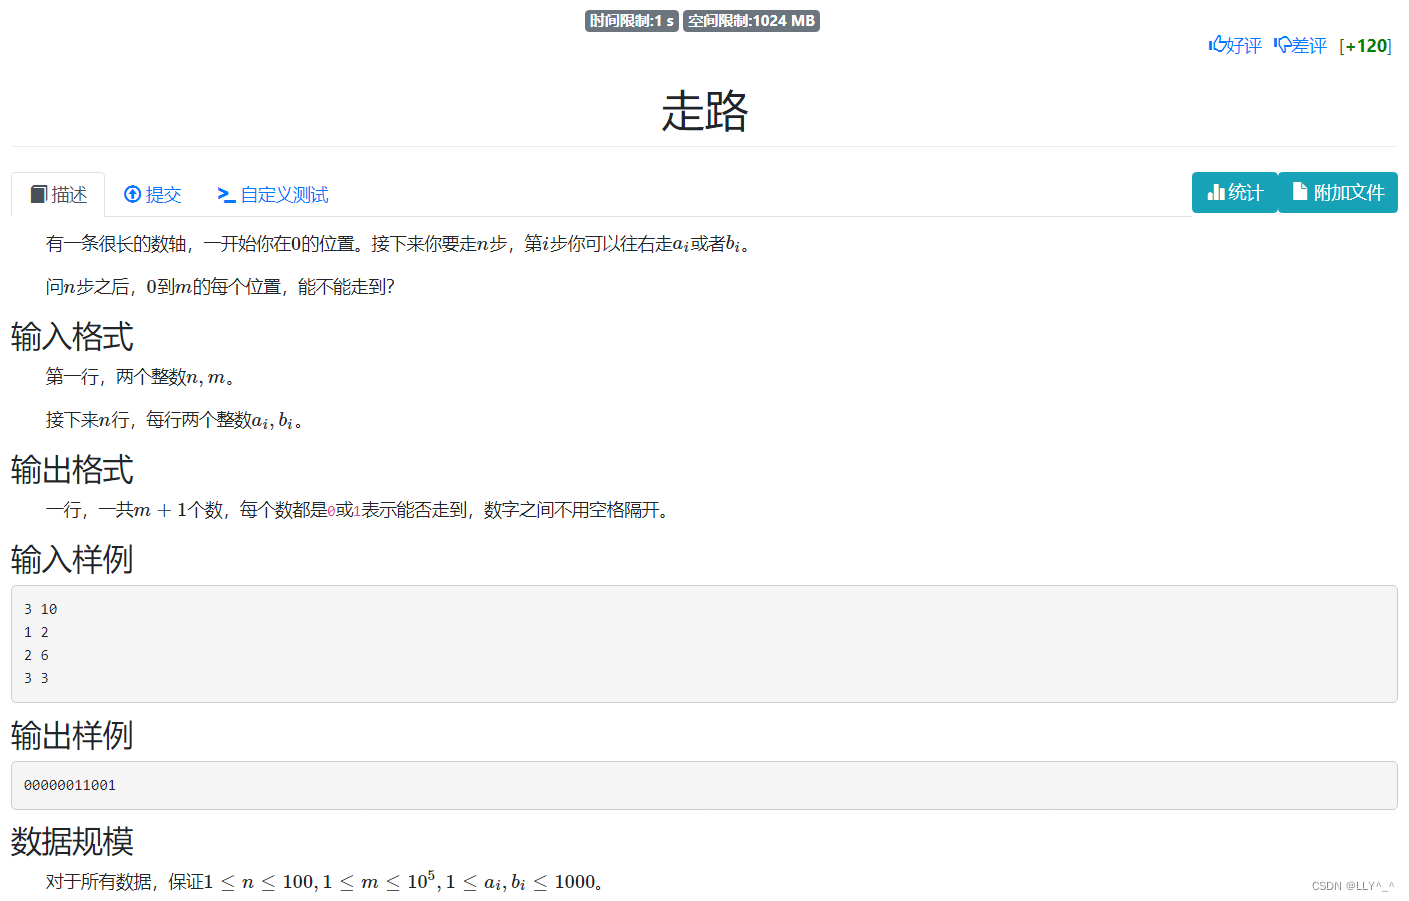Screen dimensions: 1409x901
Task: Click the 空间限制:1024 MB badge
Action: click(x=751, y=21)
